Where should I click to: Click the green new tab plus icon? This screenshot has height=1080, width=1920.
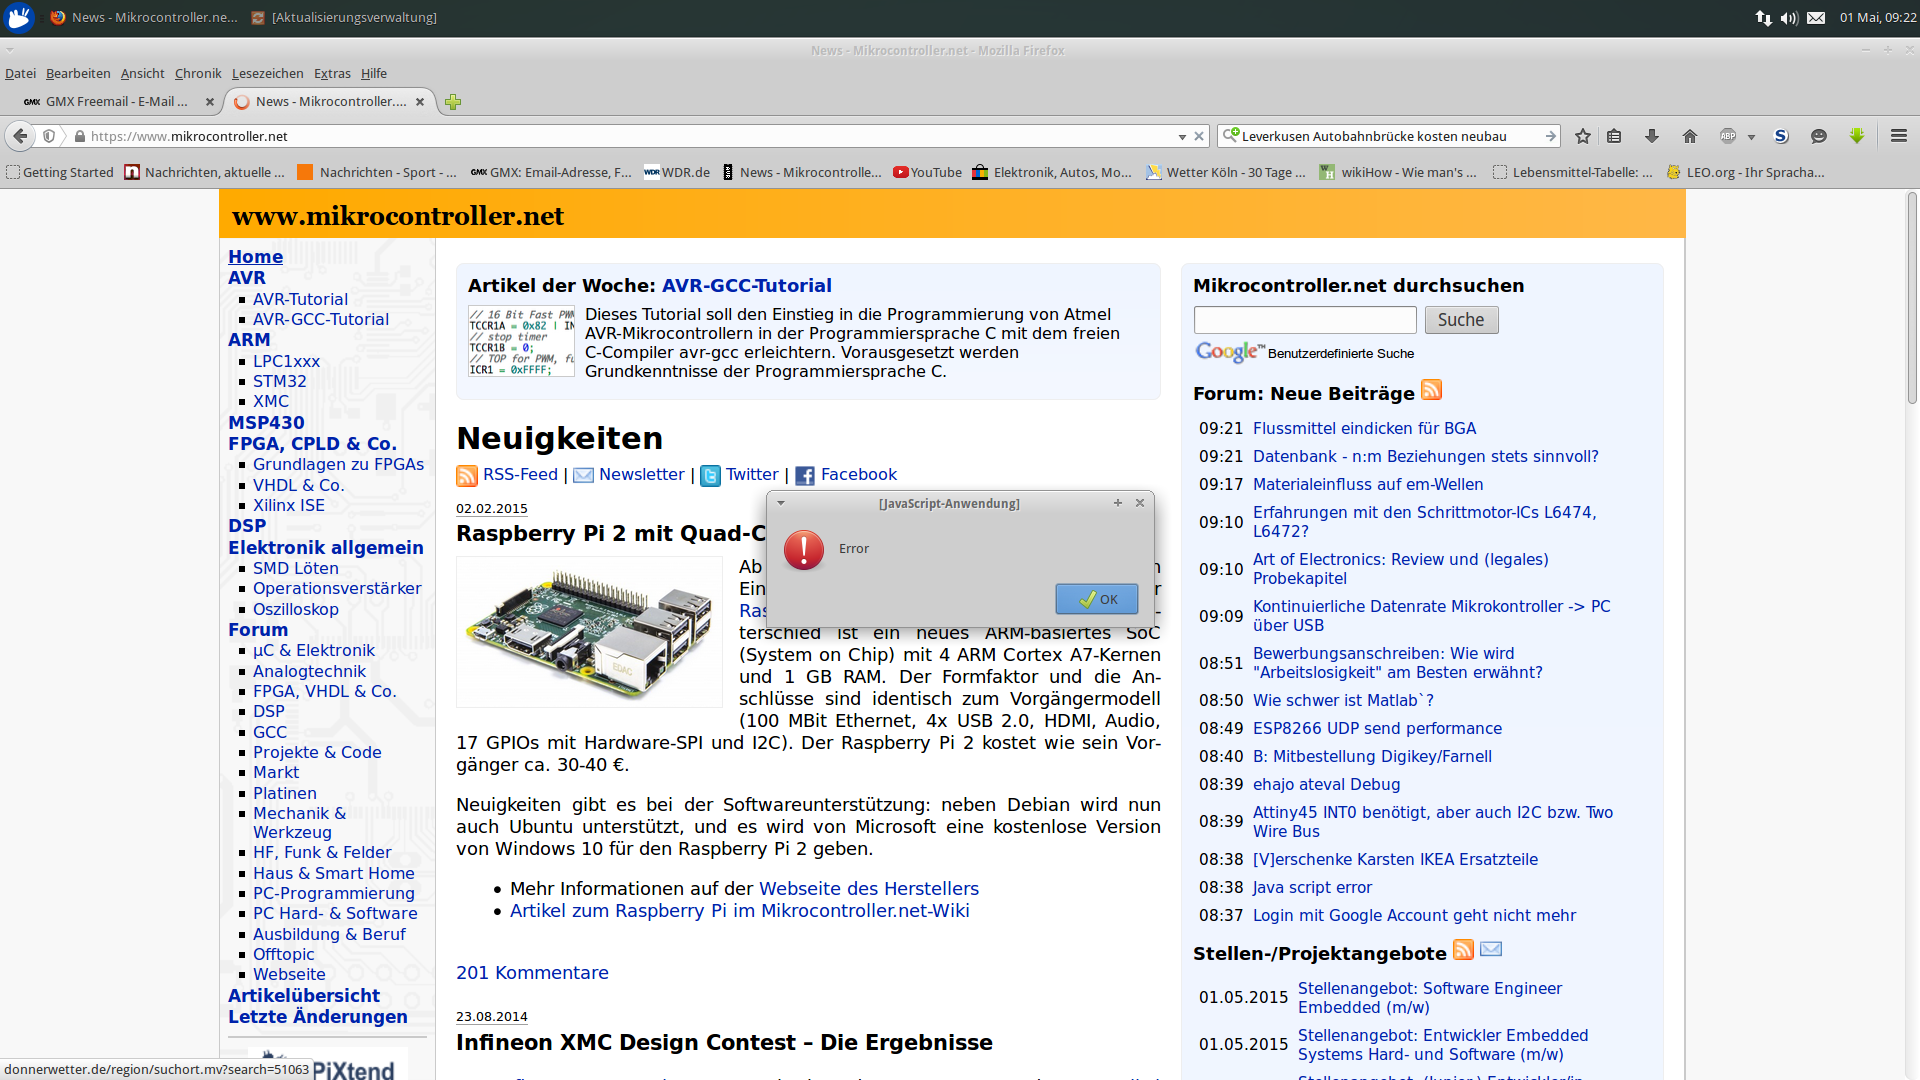point(453,102)
